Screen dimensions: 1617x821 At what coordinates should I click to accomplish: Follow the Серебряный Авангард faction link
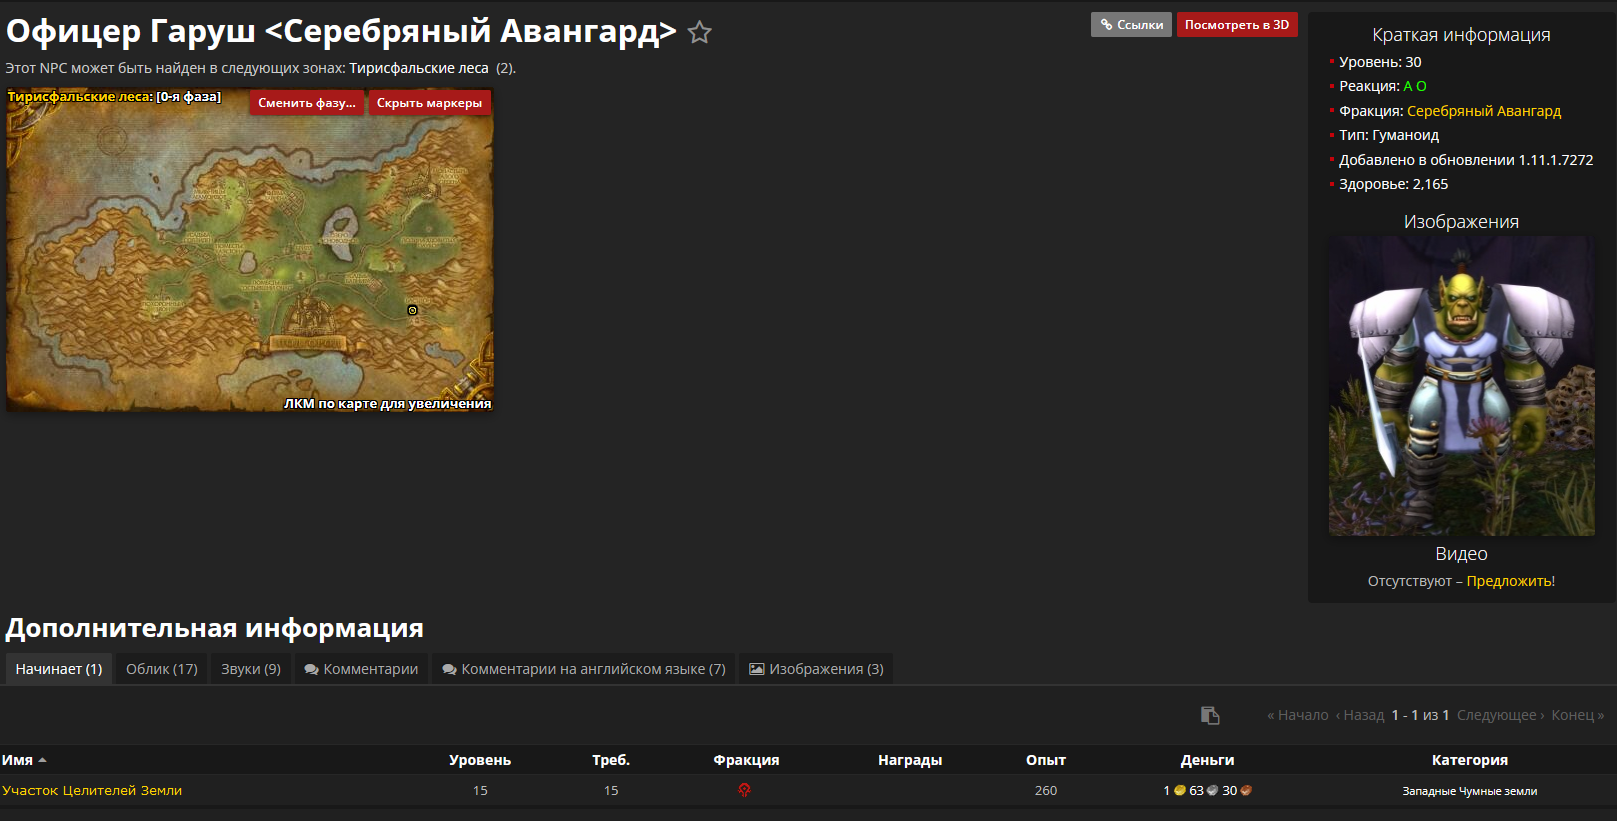coord(1483,111)
